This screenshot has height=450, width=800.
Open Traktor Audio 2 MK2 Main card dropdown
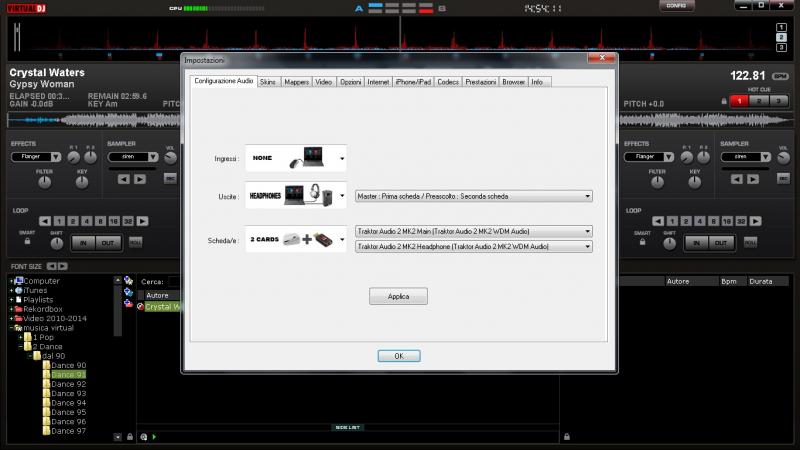473,231
